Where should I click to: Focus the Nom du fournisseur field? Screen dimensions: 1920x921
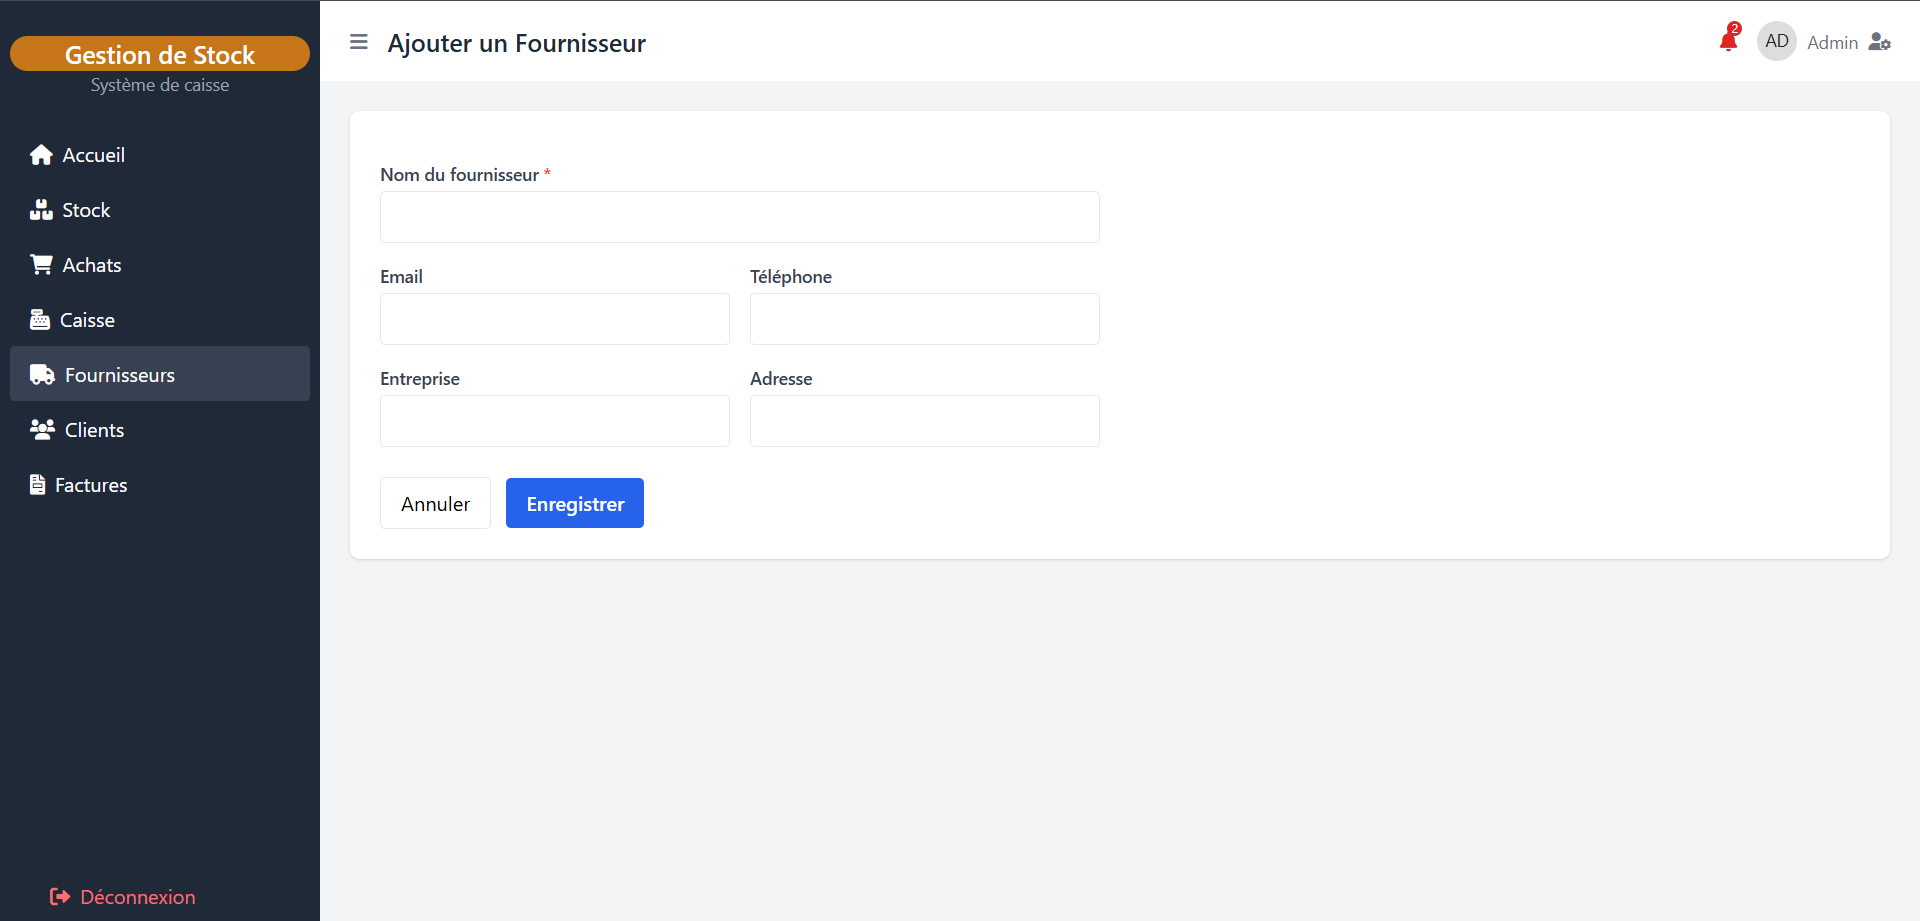(x=739, y=217)
